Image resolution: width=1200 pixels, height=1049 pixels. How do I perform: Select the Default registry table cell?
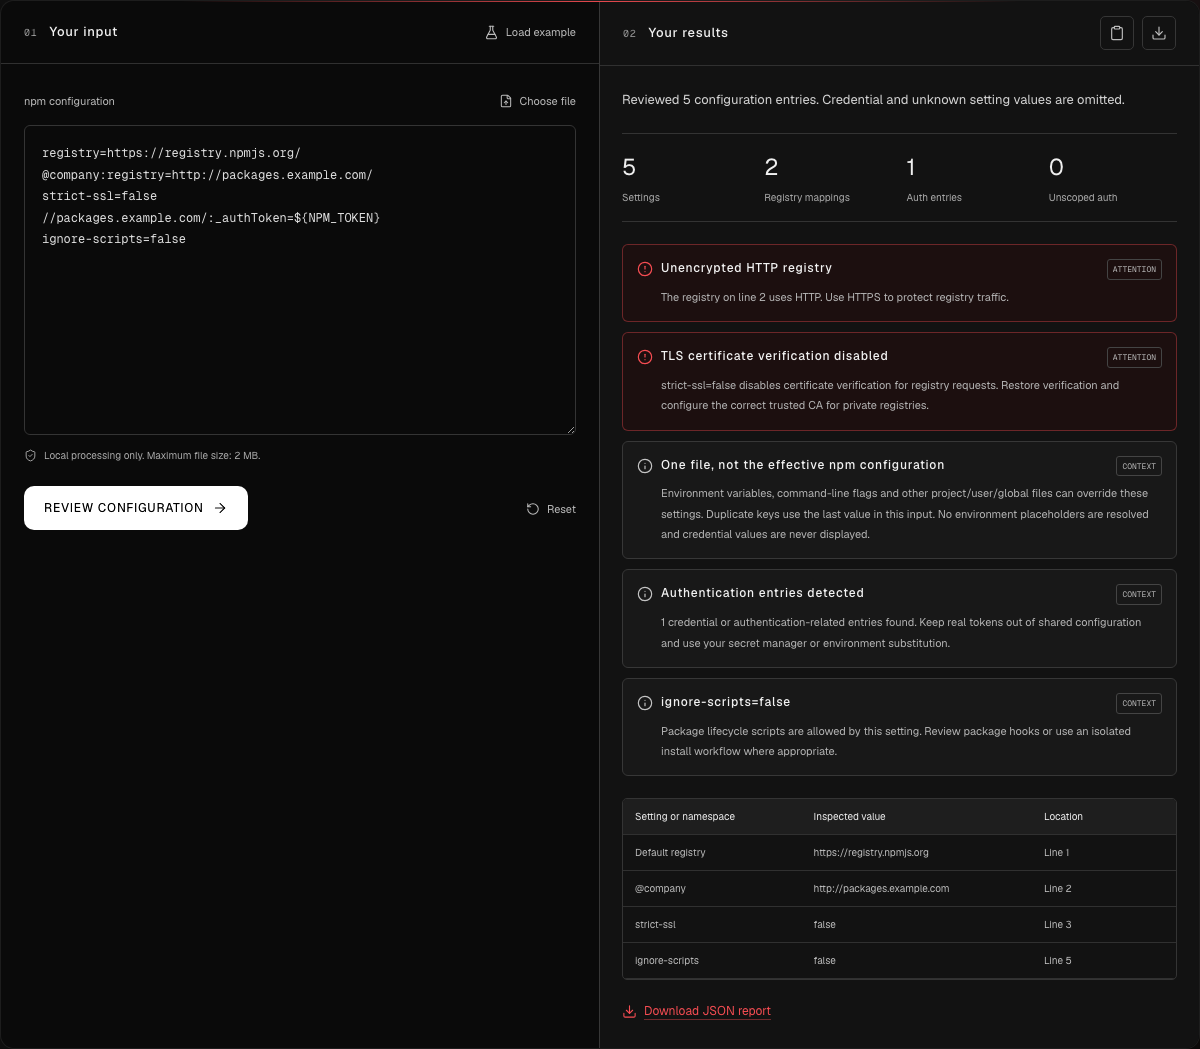pyautogui.click(x=670, y=853)
